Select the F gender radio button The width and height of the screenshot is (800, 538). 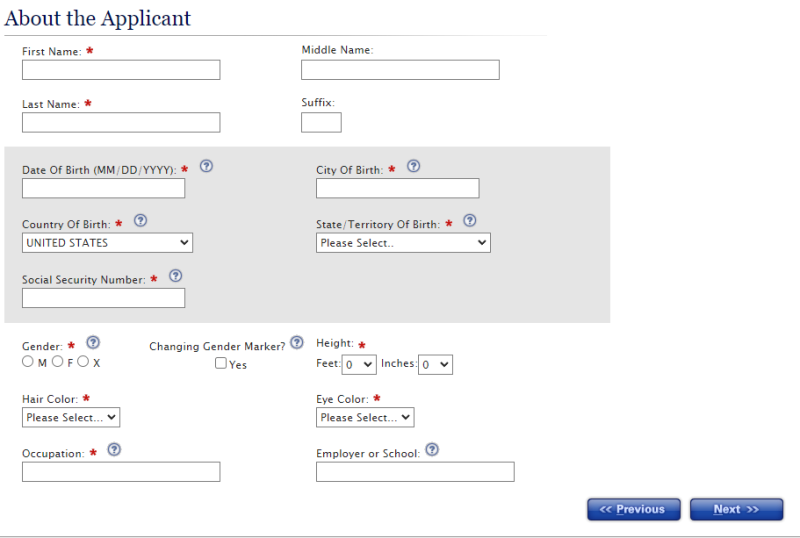coord(56,362)
